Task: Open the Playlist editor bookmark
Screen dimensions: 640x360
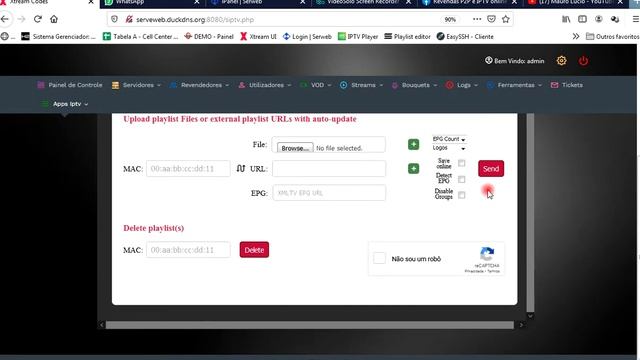Action: [x=407, y=36]
